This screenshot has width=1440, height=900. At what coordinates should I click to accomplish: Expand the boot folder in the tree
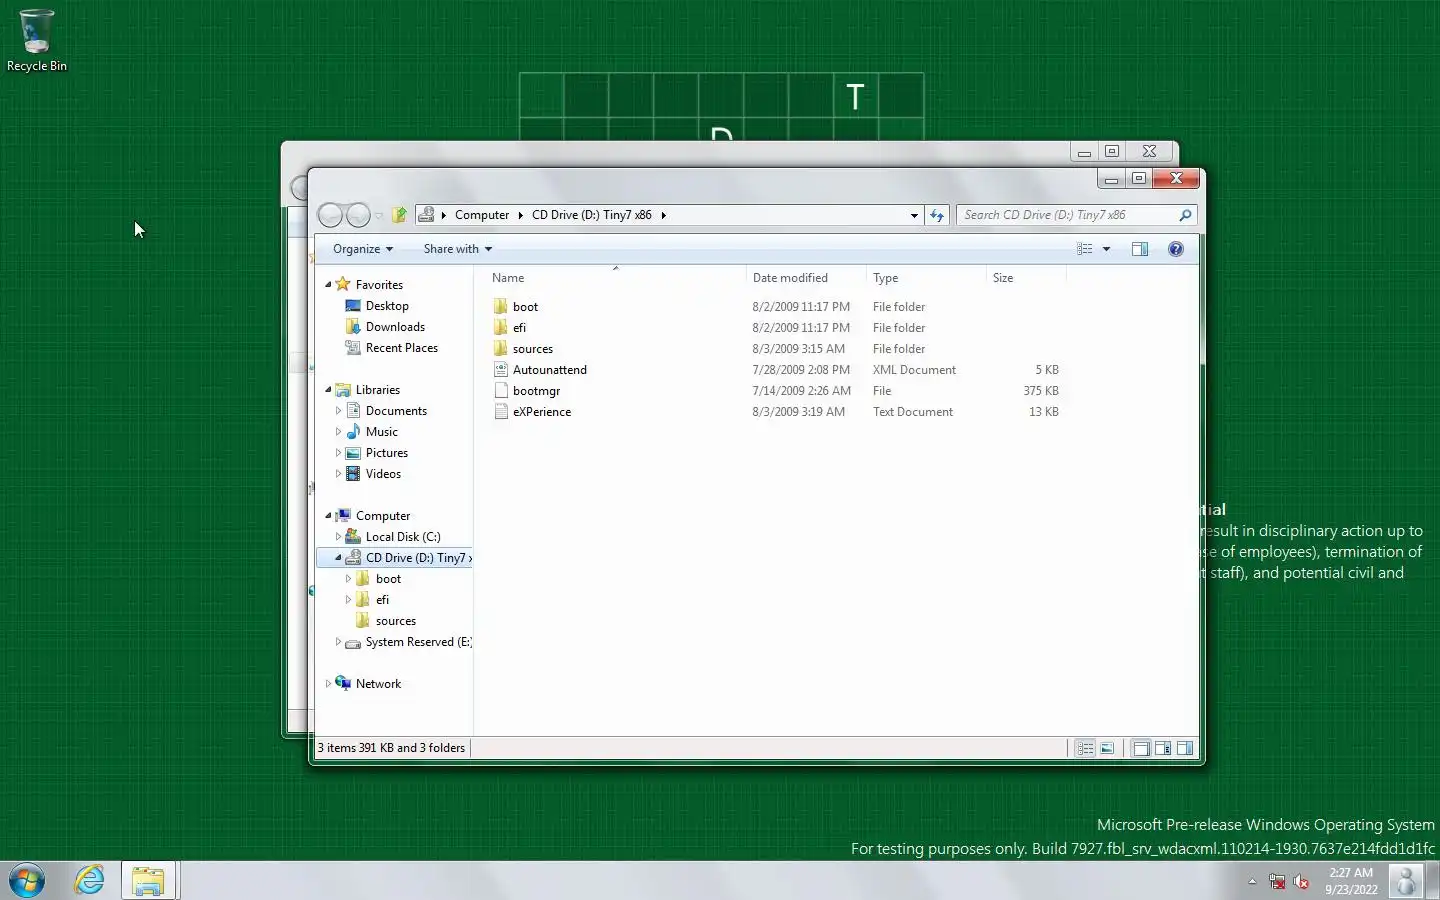[x=348, y=579]
